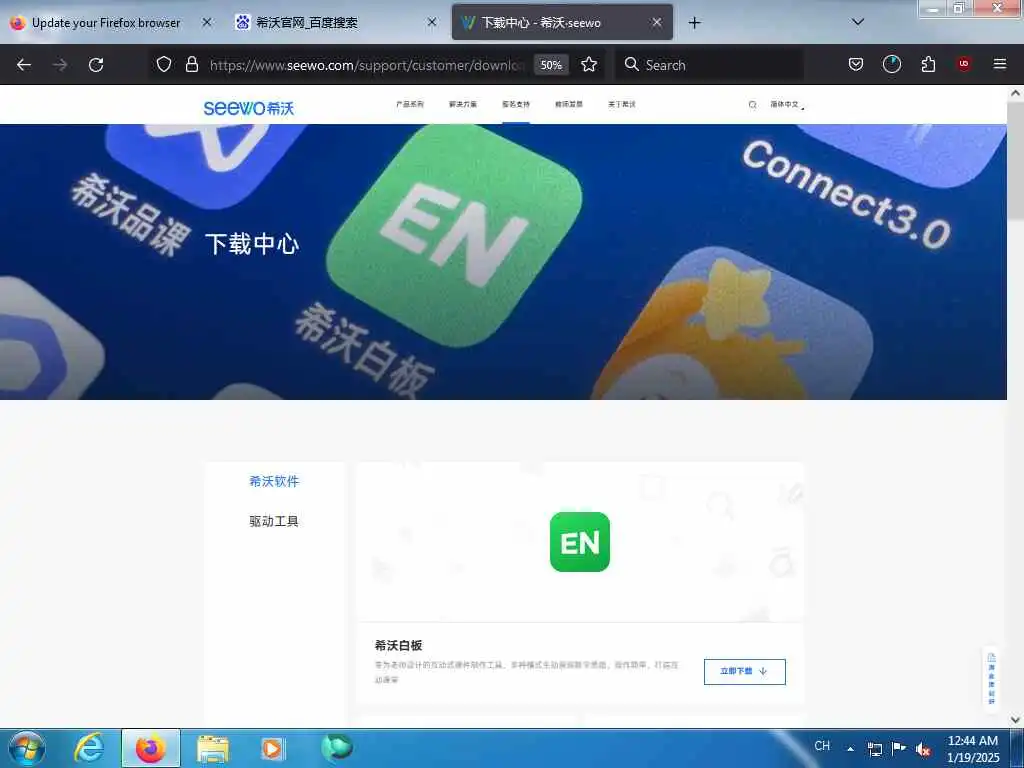
Task: Open the tracking protection shield icon
Action: [x=164, y=64]
